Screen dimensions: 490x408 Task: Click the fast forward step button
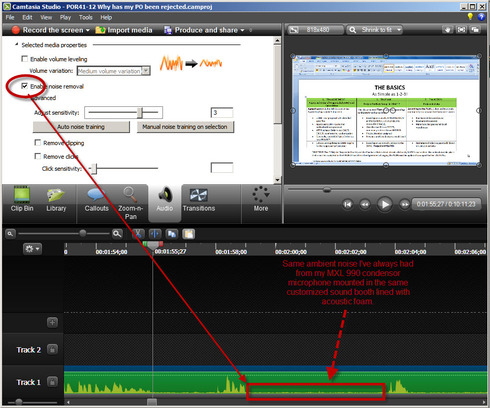tap(404, 204)
